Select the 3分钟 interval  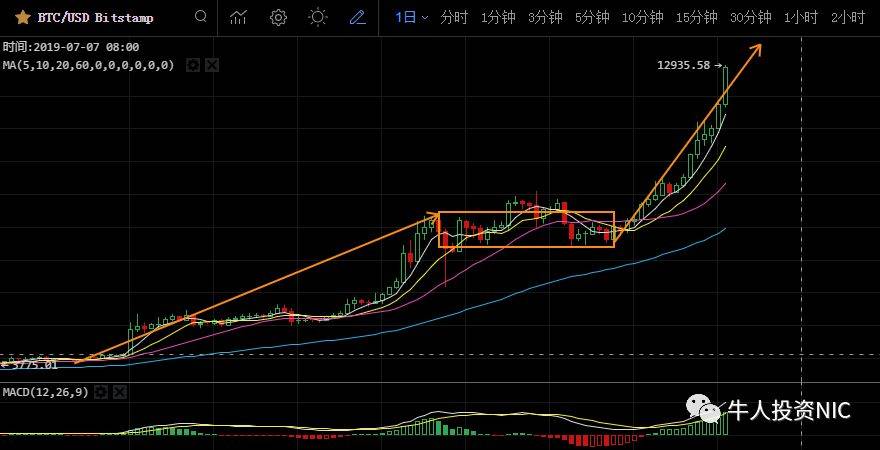pos(545,17)
